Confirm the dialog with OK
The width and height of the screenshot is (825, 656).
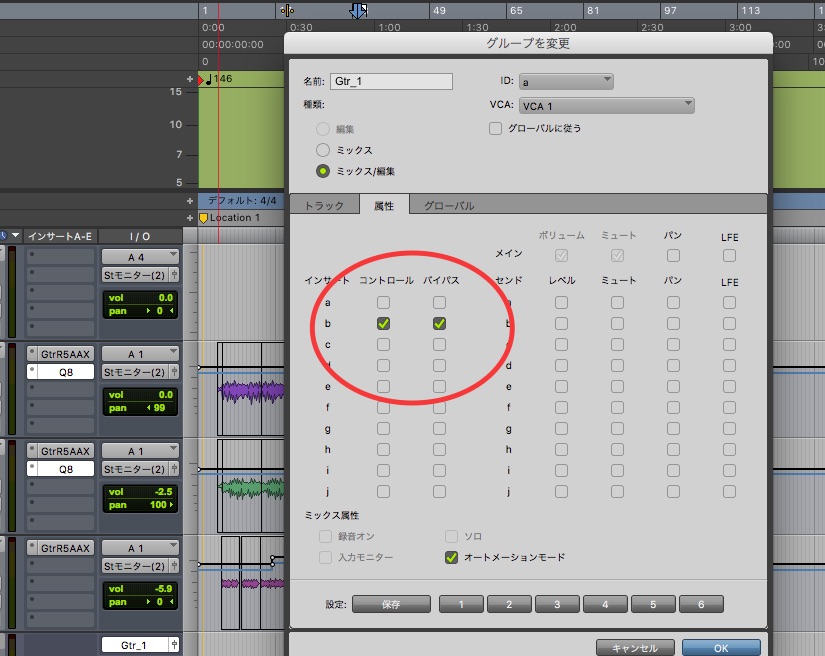click(721, 648)
